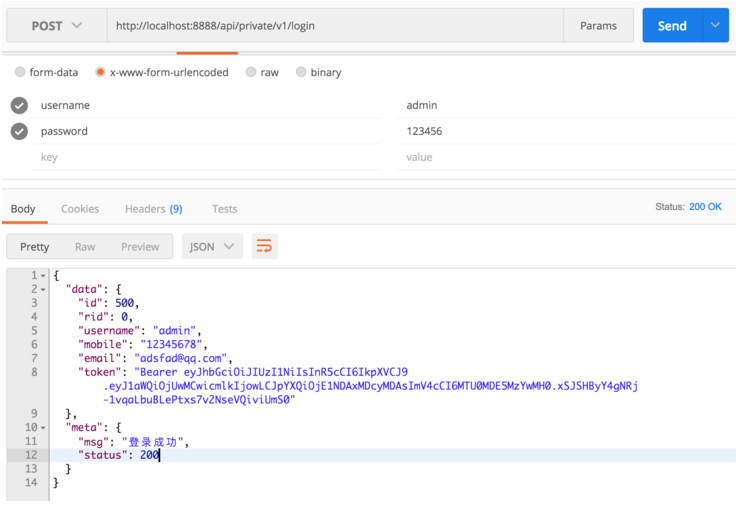The image size is (751, 508).
Task: Collapse the root JSON object at line 1
Action: 43,275
